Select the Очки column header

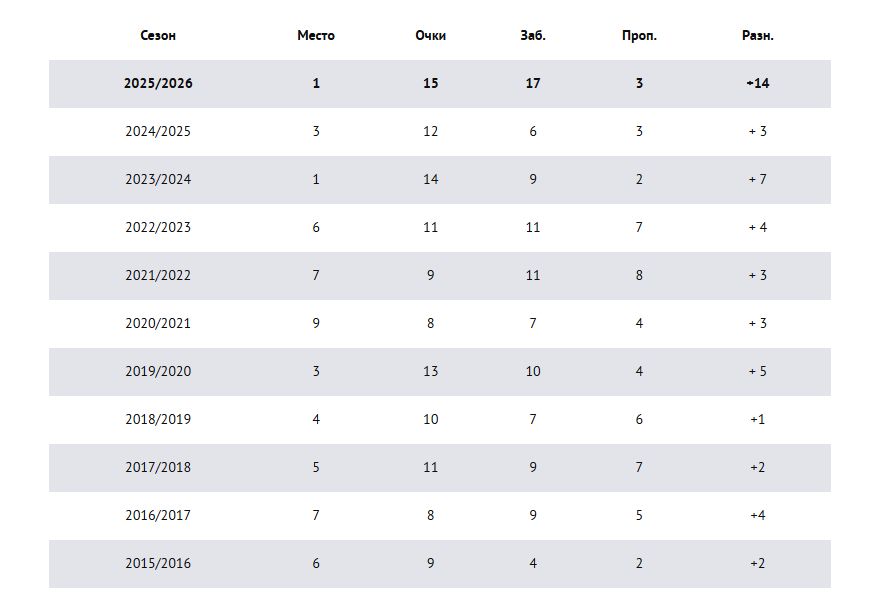(x=430, y=36)
